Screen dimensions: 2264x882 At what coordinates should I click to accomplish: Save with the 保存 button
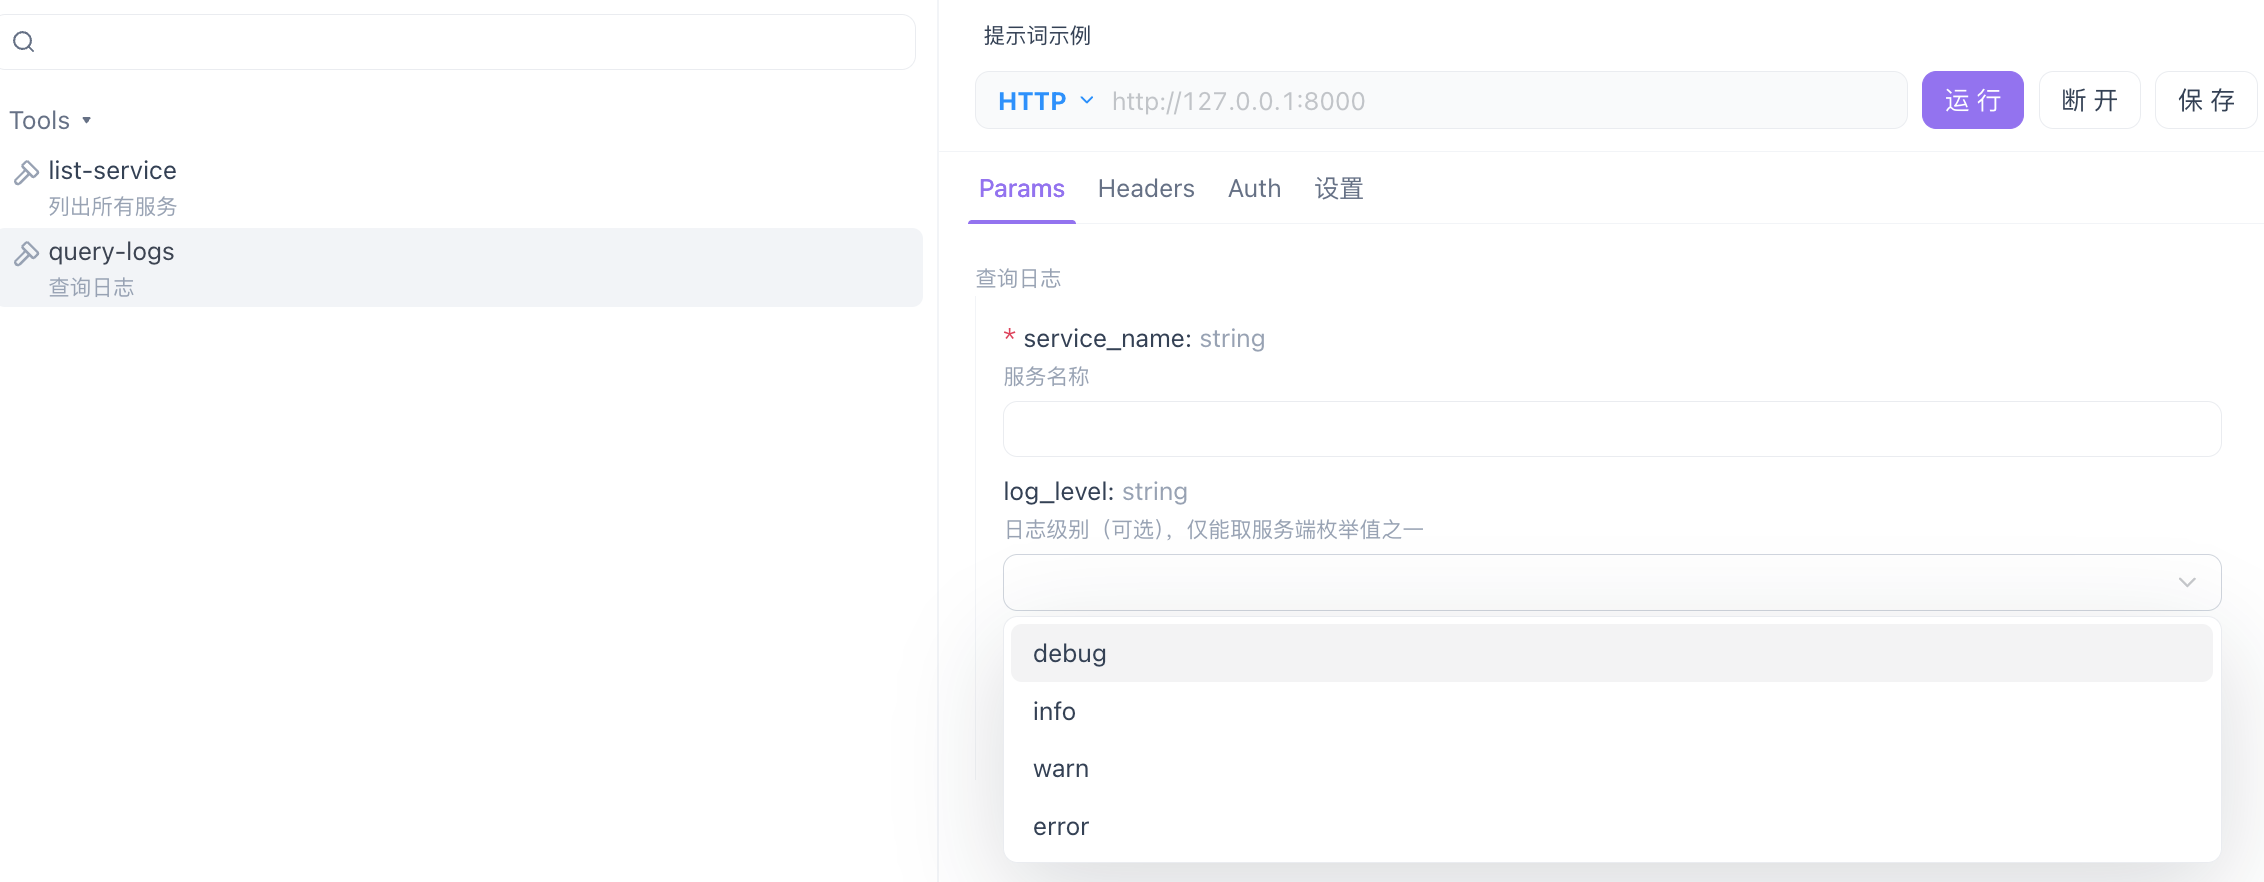2207,100
